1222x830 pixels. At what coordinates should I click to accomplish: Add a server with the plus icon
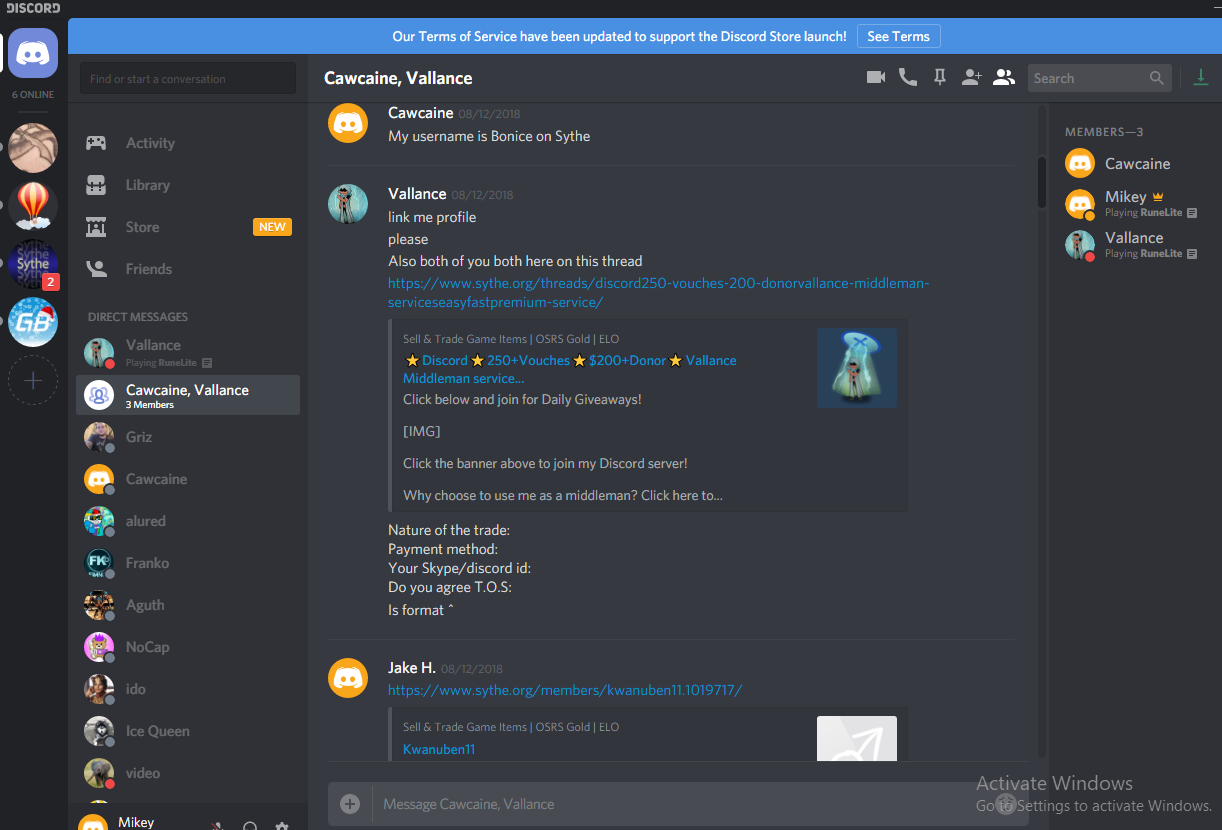(x=33, y=380)
